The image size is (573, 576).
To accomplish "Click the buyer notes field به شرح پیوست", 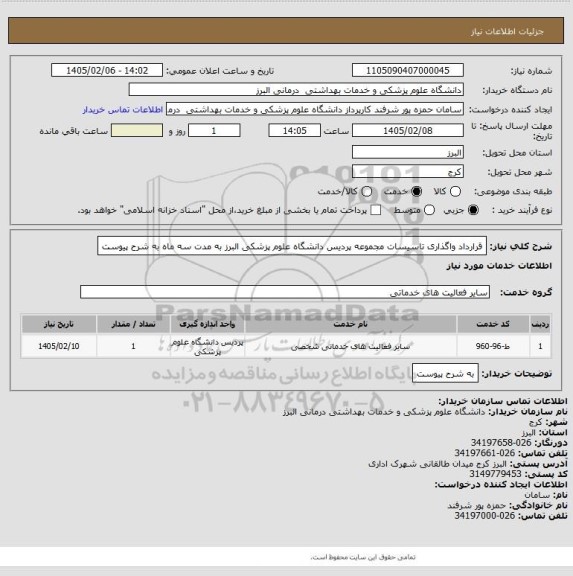I will click(x=445, y=373).
